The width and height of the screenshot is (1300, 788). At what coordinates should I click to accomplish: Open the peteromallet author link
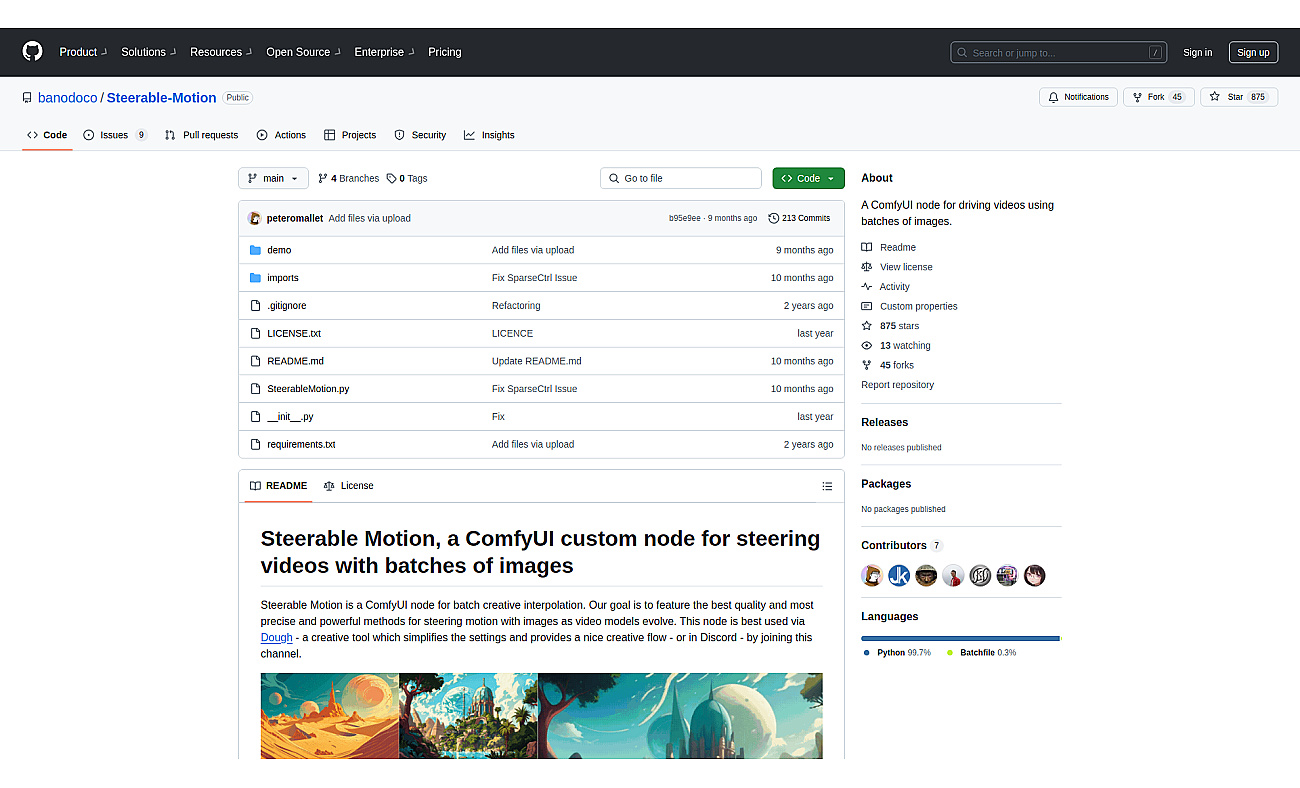coord(295,218)
